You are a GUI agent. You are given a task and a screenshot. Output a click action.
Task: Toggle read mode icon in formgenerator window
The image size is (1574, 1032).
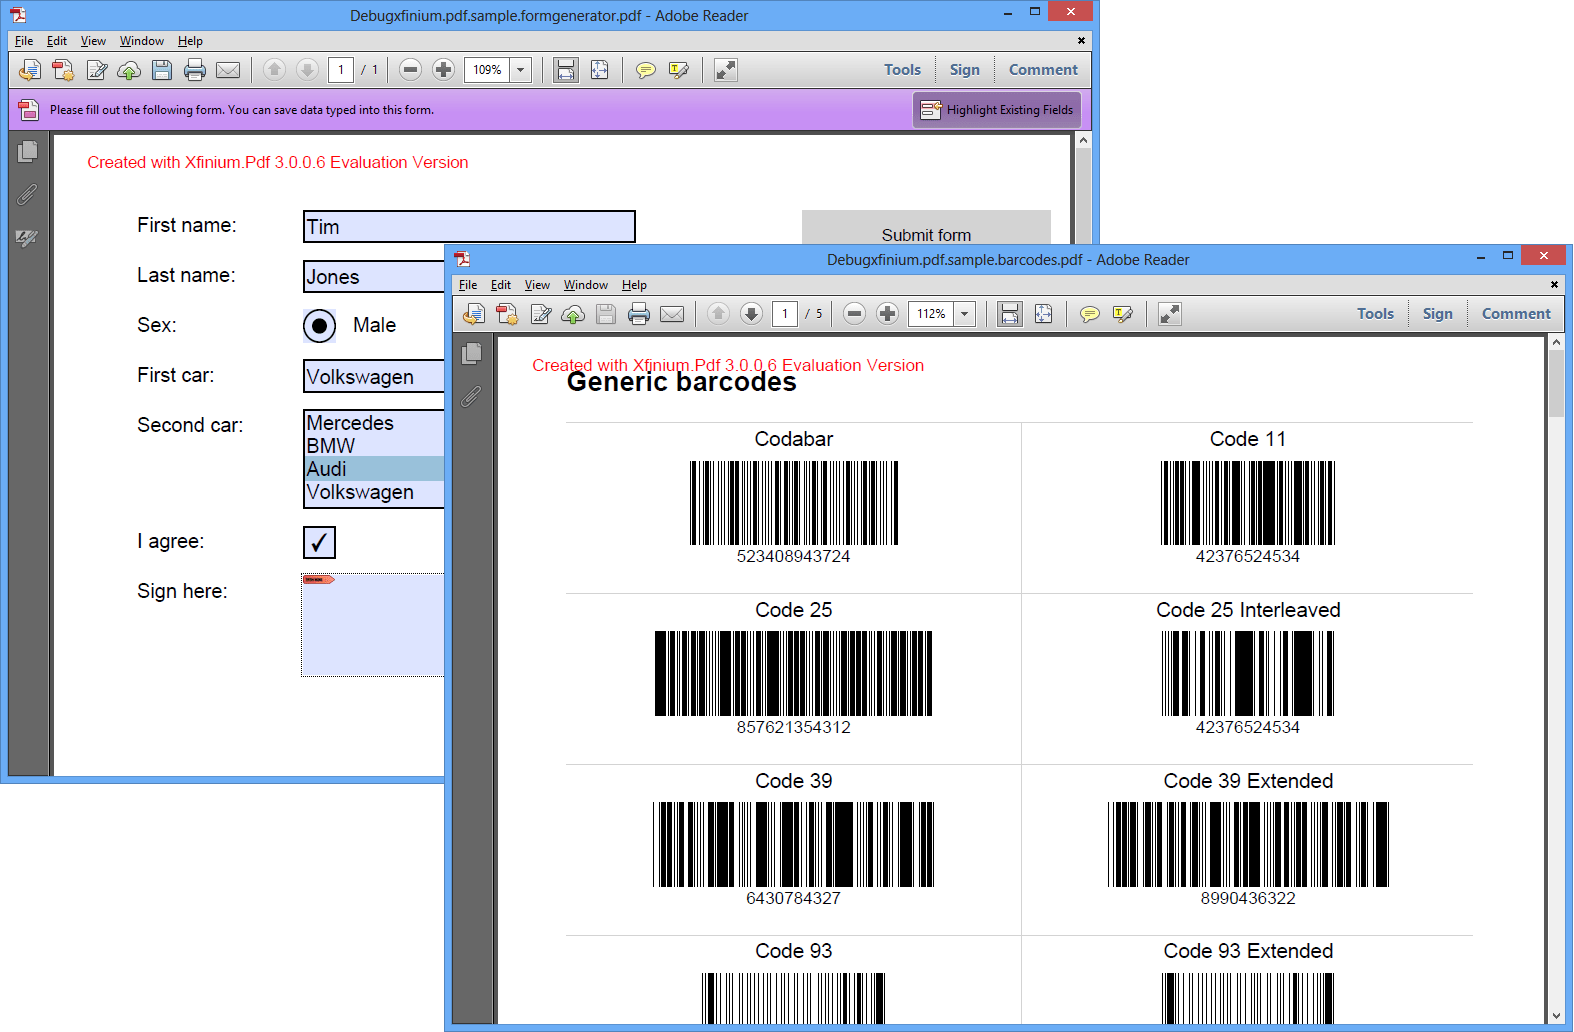[x=726, y=70]
